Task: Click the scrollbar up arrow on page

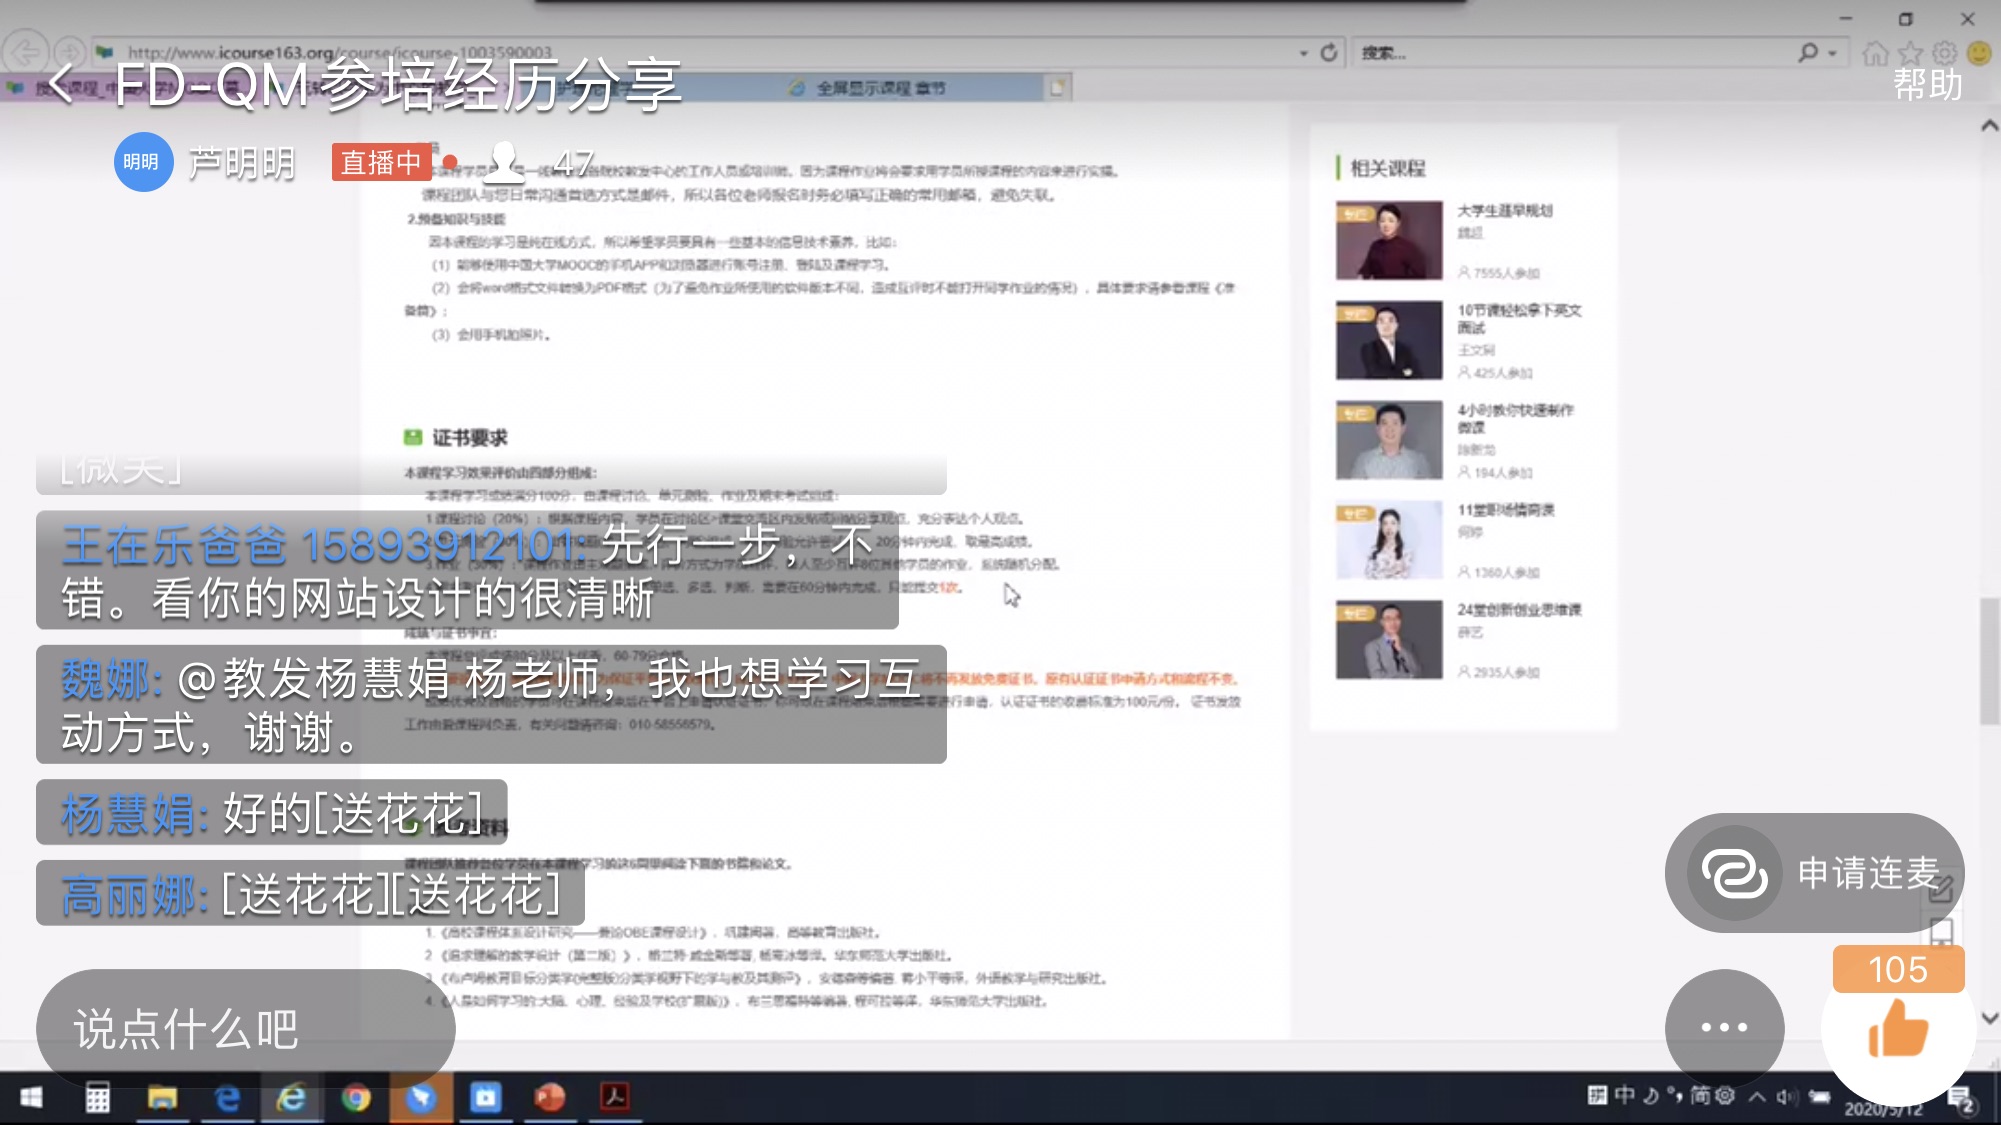Action: [x=1989, y=126]
